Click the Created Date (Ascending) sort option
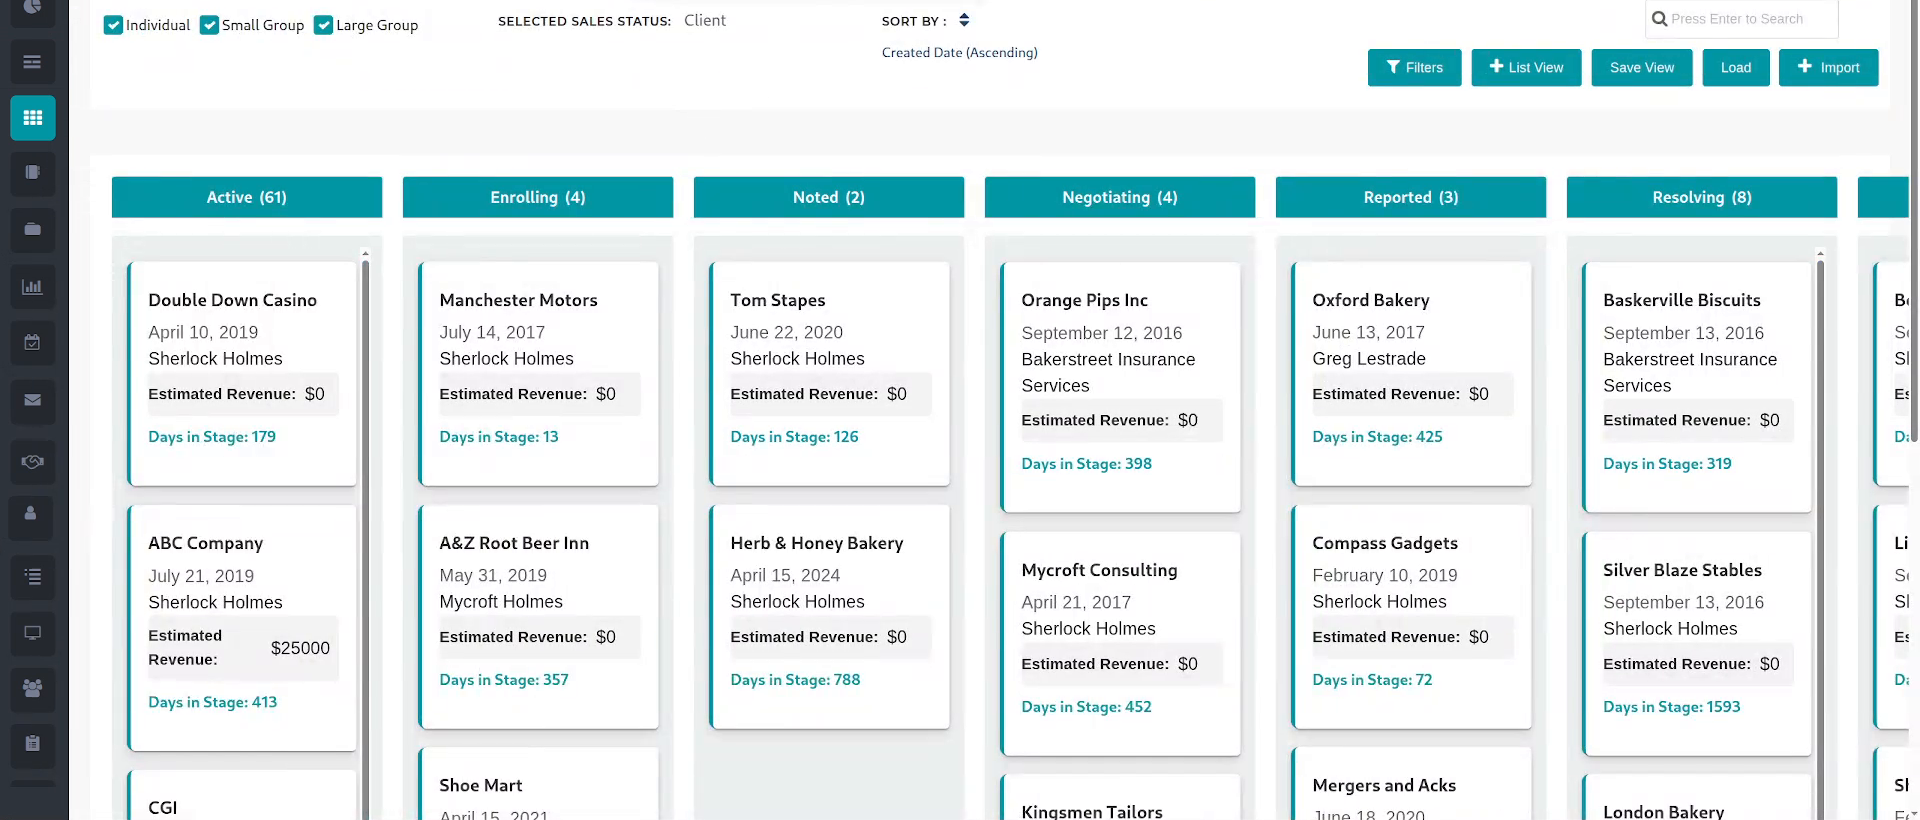The height and width of the screenshot is (820, 1920). point(959,53)
